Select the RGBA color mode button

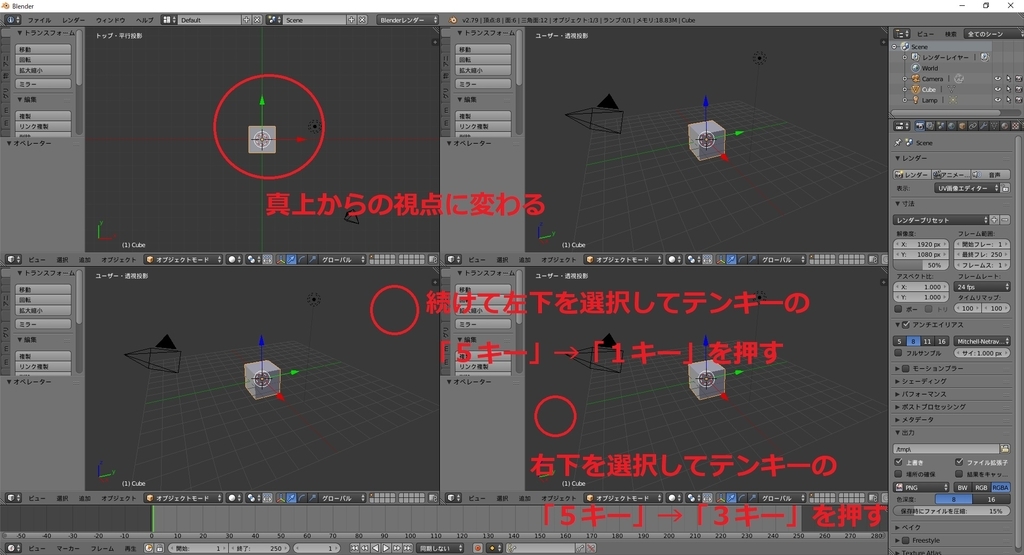tap(1000, 487)
